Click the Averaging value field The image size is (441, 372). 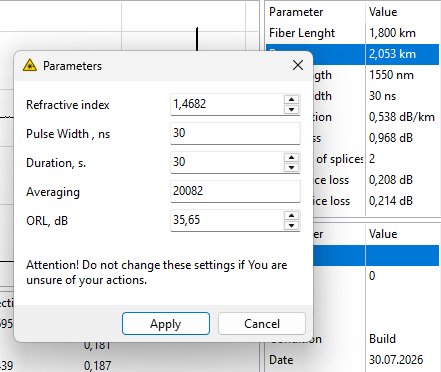point(235,191)
